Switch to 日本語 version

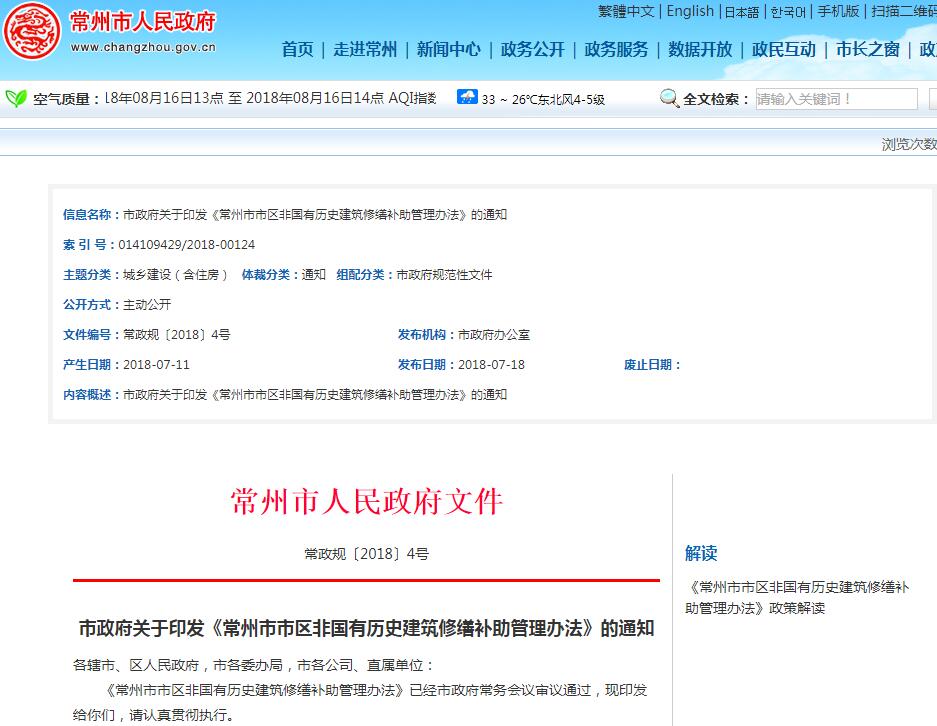tap(742, 12)
